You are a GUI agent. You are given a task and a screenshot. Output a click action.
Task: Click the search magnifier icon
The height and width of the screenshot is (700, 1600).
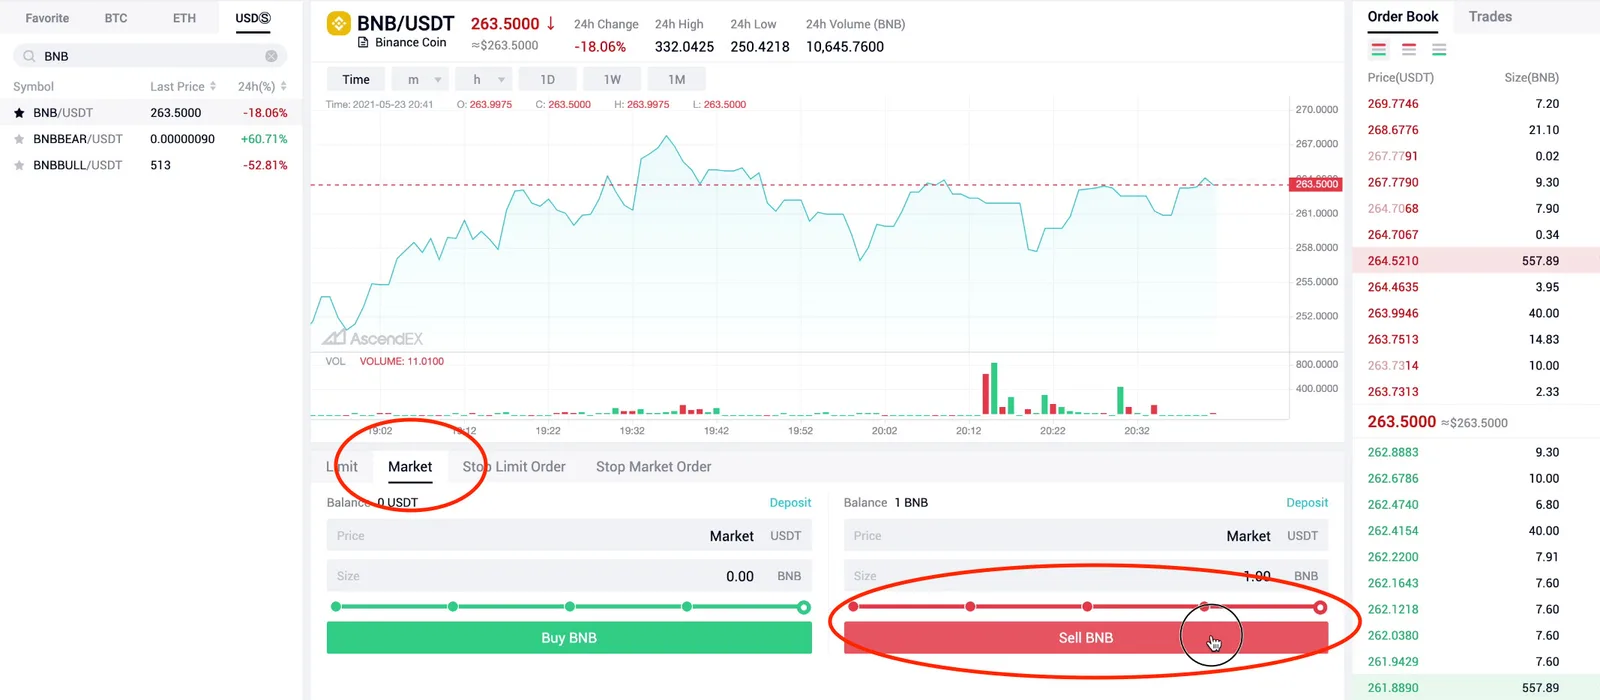[29, 56]
